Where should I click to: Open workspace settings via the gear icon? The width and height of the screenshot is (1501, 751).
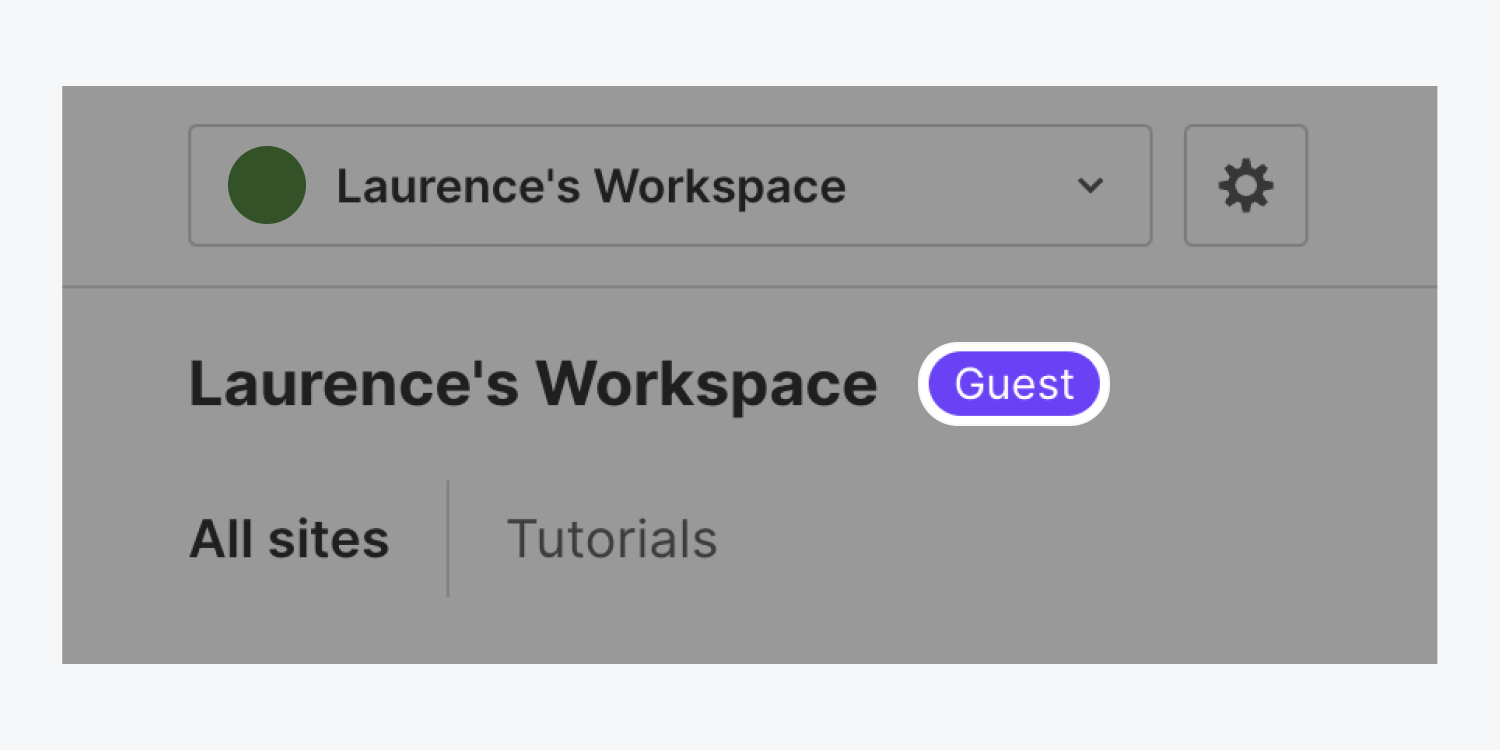click(x=1245, y=185)
